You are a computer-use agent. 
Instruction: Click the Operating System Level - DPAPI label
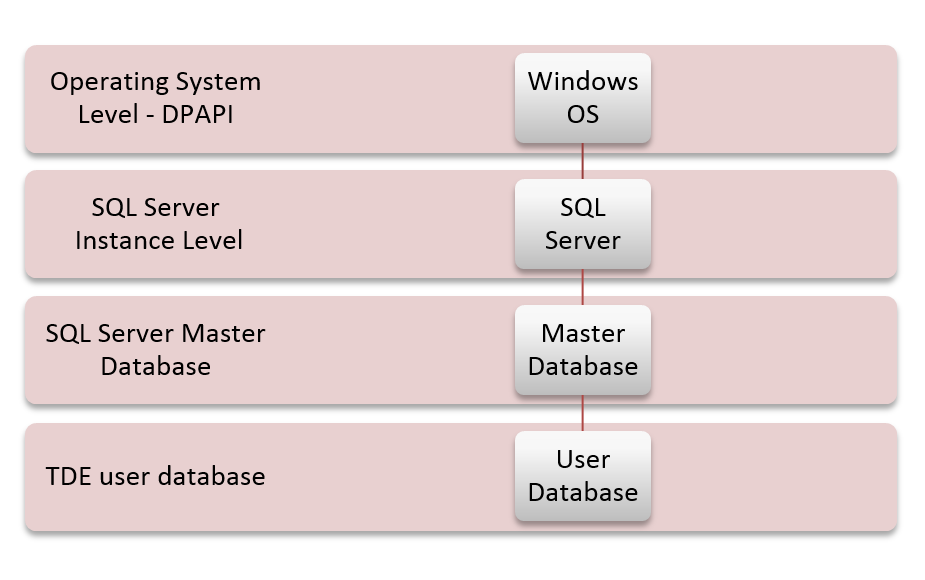click(155, 98)
